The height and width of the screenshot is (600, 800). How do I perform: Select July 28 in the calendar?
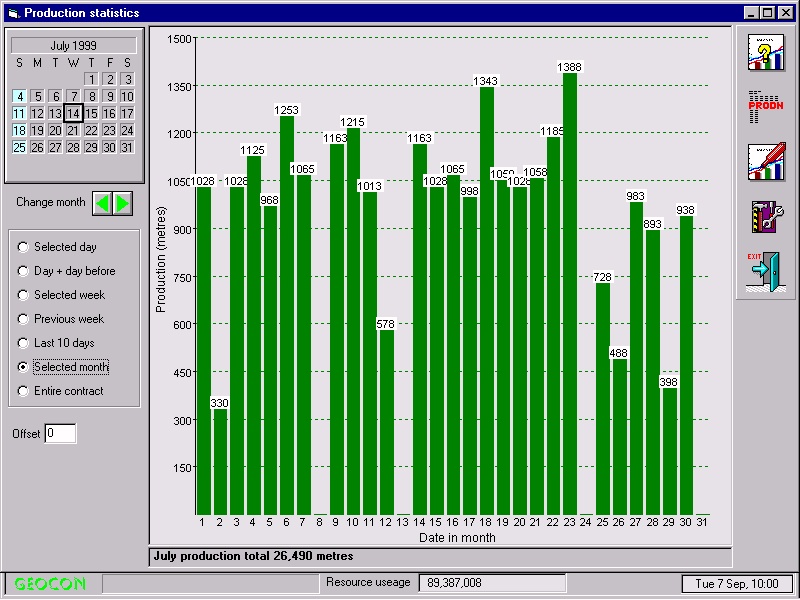pyautogui.click(x=73, y=147)
